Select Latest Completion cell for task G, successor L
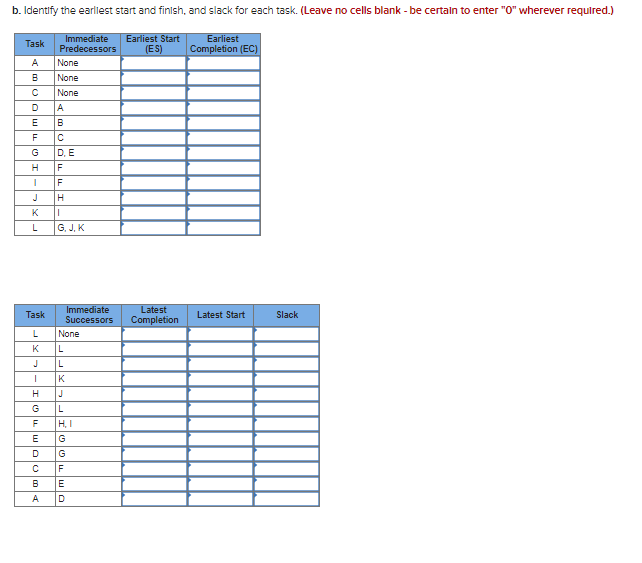Screen dimensions: 642x563 [154, 409]
